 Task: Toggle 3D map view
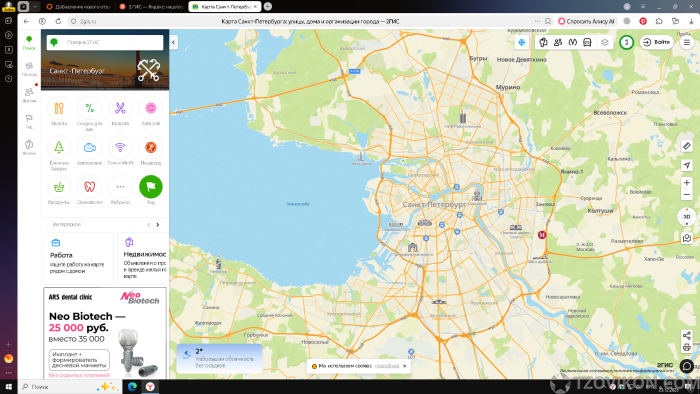pyautogui.click(x=687, y=217)
